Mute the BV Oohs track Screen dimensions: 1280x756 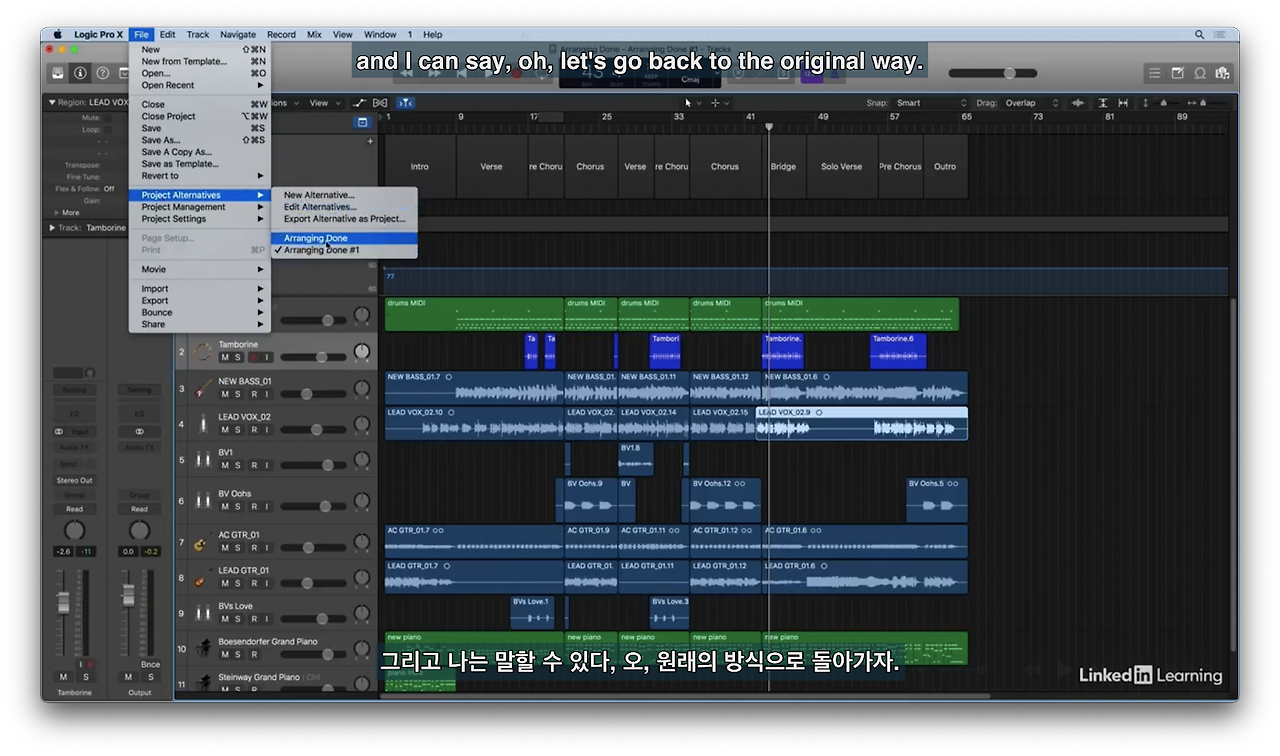pos(225,507)
